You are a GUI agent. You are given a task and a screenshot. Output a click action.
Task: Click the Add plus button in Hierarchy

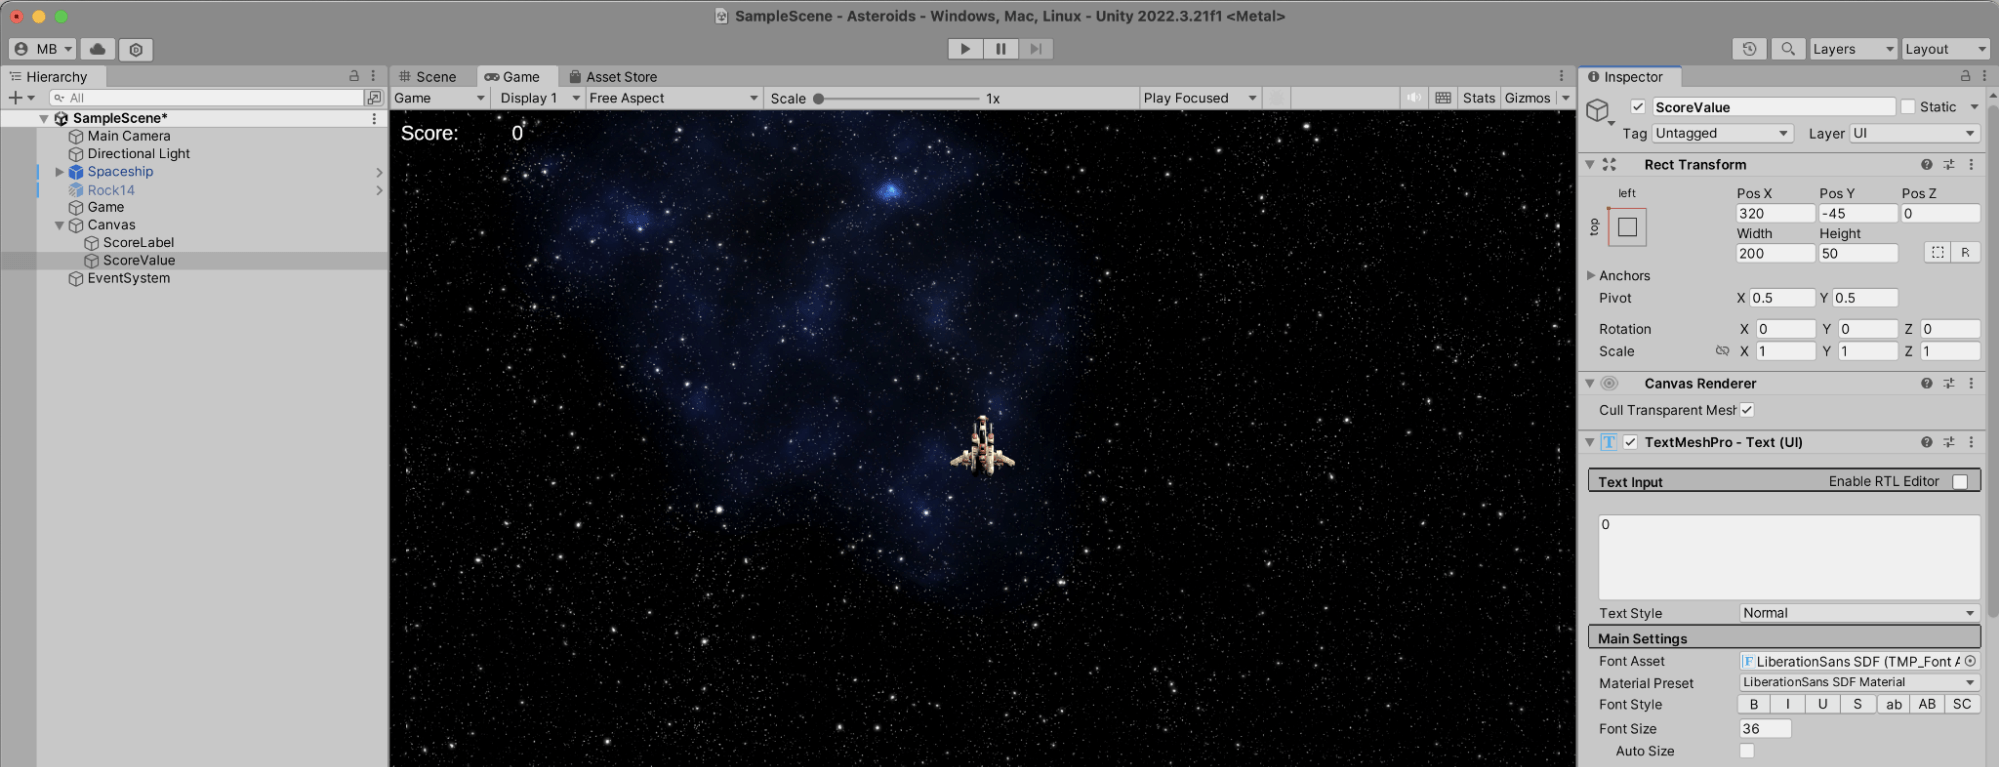16,98
